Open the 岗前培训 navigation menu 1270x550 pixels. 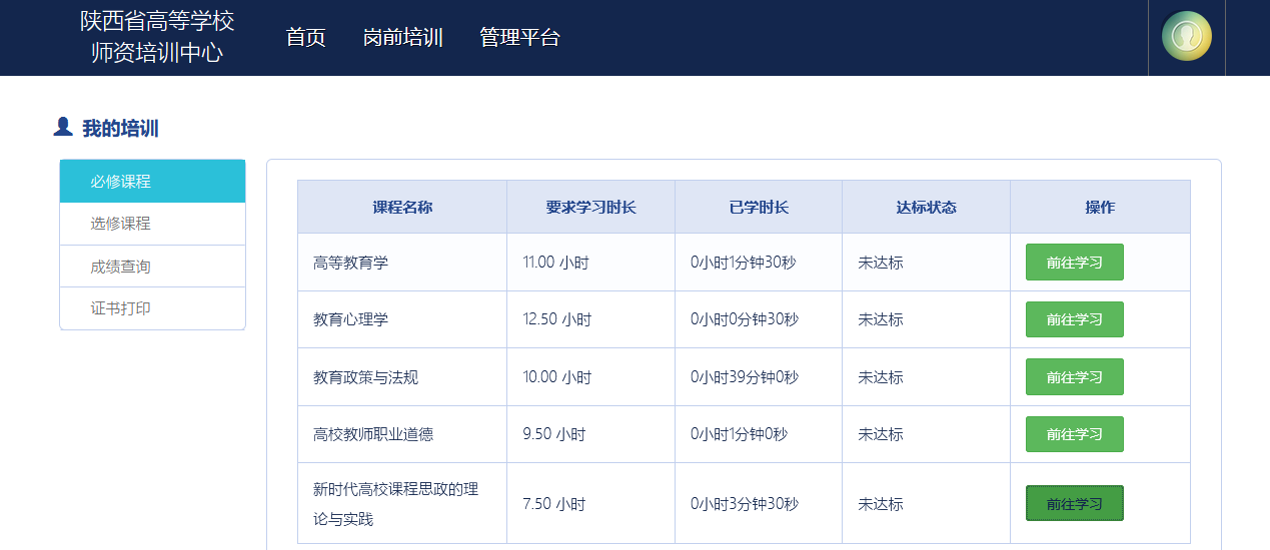point(403,38)
